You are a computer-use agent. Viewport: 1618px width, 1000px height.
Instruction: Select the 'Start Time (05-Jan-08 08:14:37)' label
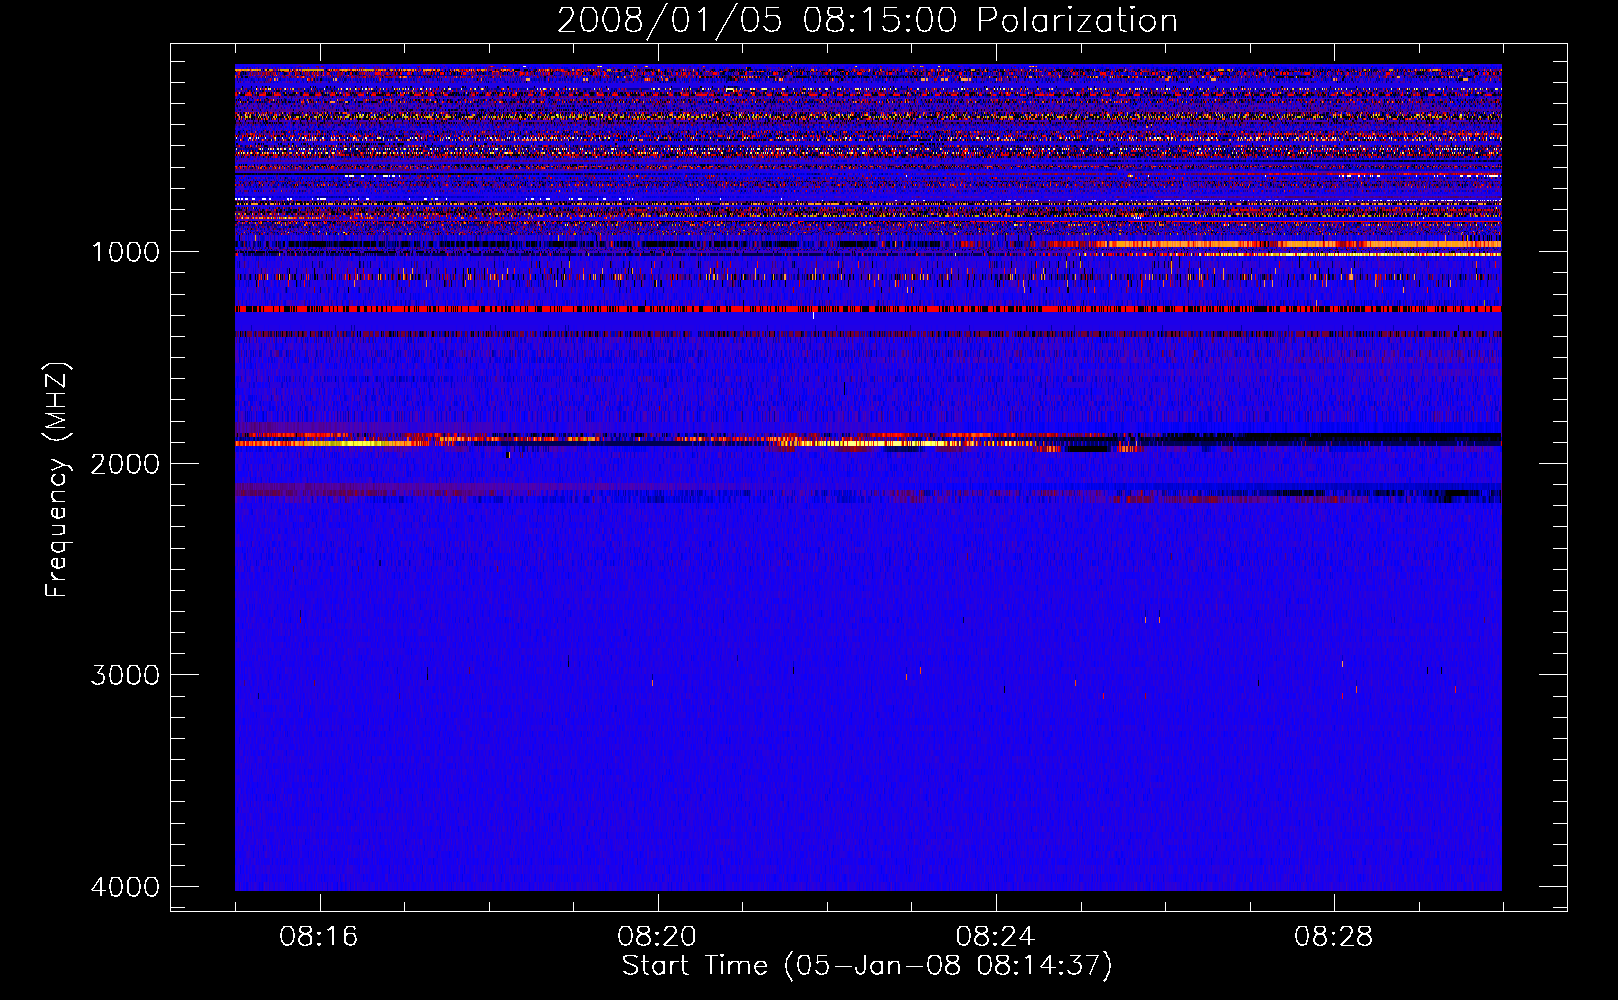pyautogui.click(x=867, y=966)
